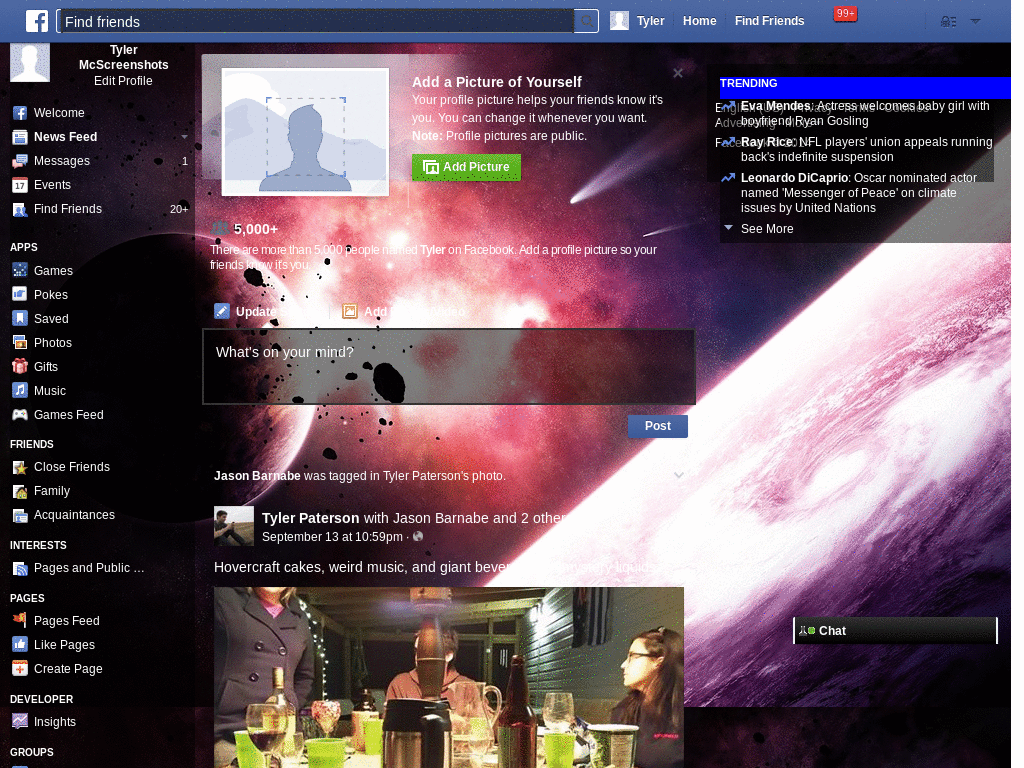The image size is (1024, 768).
Task: Open Find Friends in top bar
Action: [769, 21]
